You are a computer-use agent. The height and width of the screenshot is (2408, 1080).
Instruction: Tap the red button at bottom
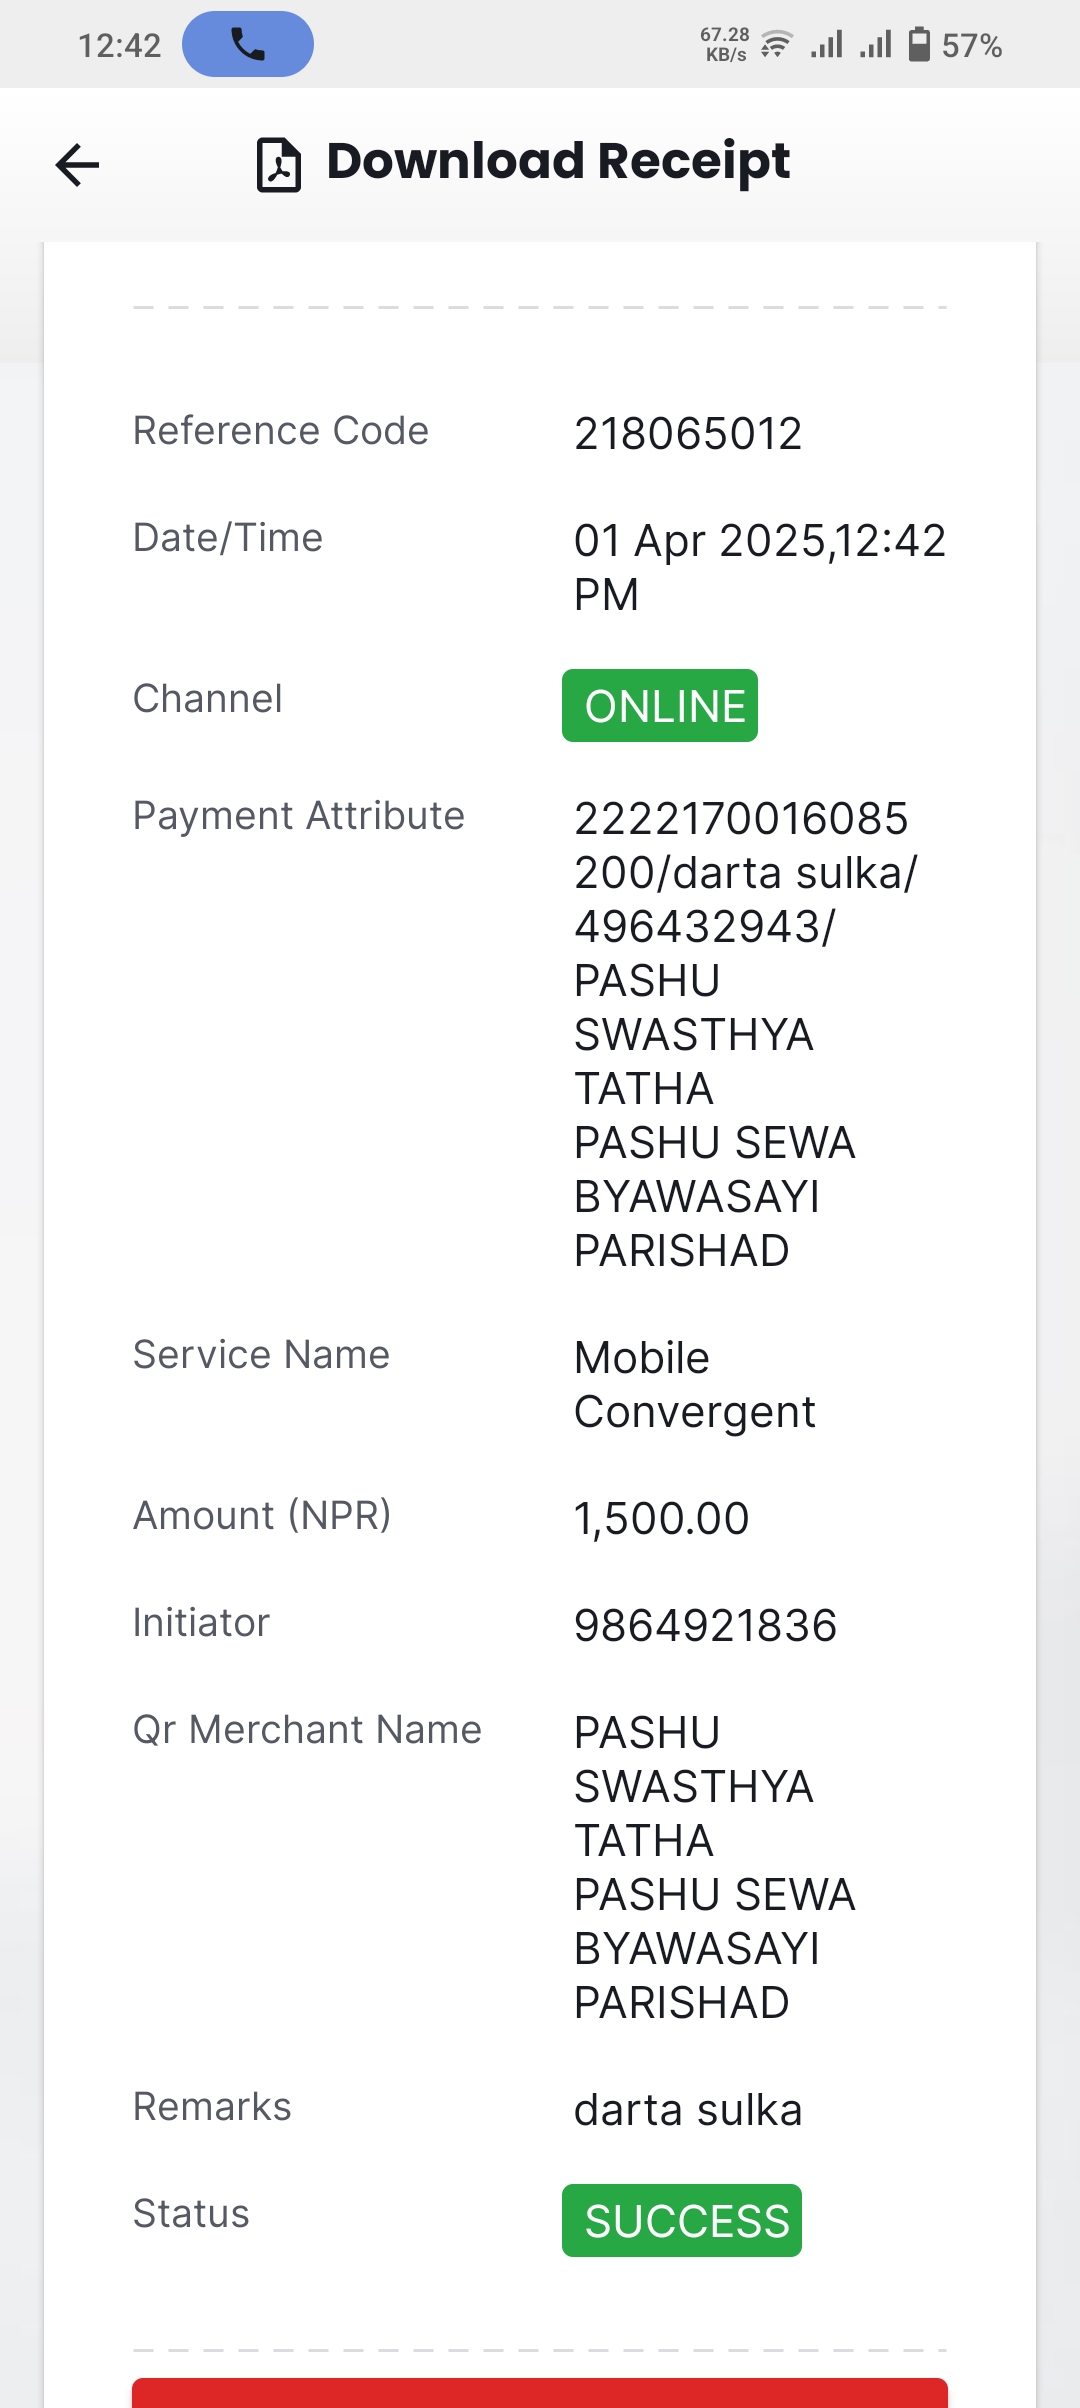(x=540, y=2393)
